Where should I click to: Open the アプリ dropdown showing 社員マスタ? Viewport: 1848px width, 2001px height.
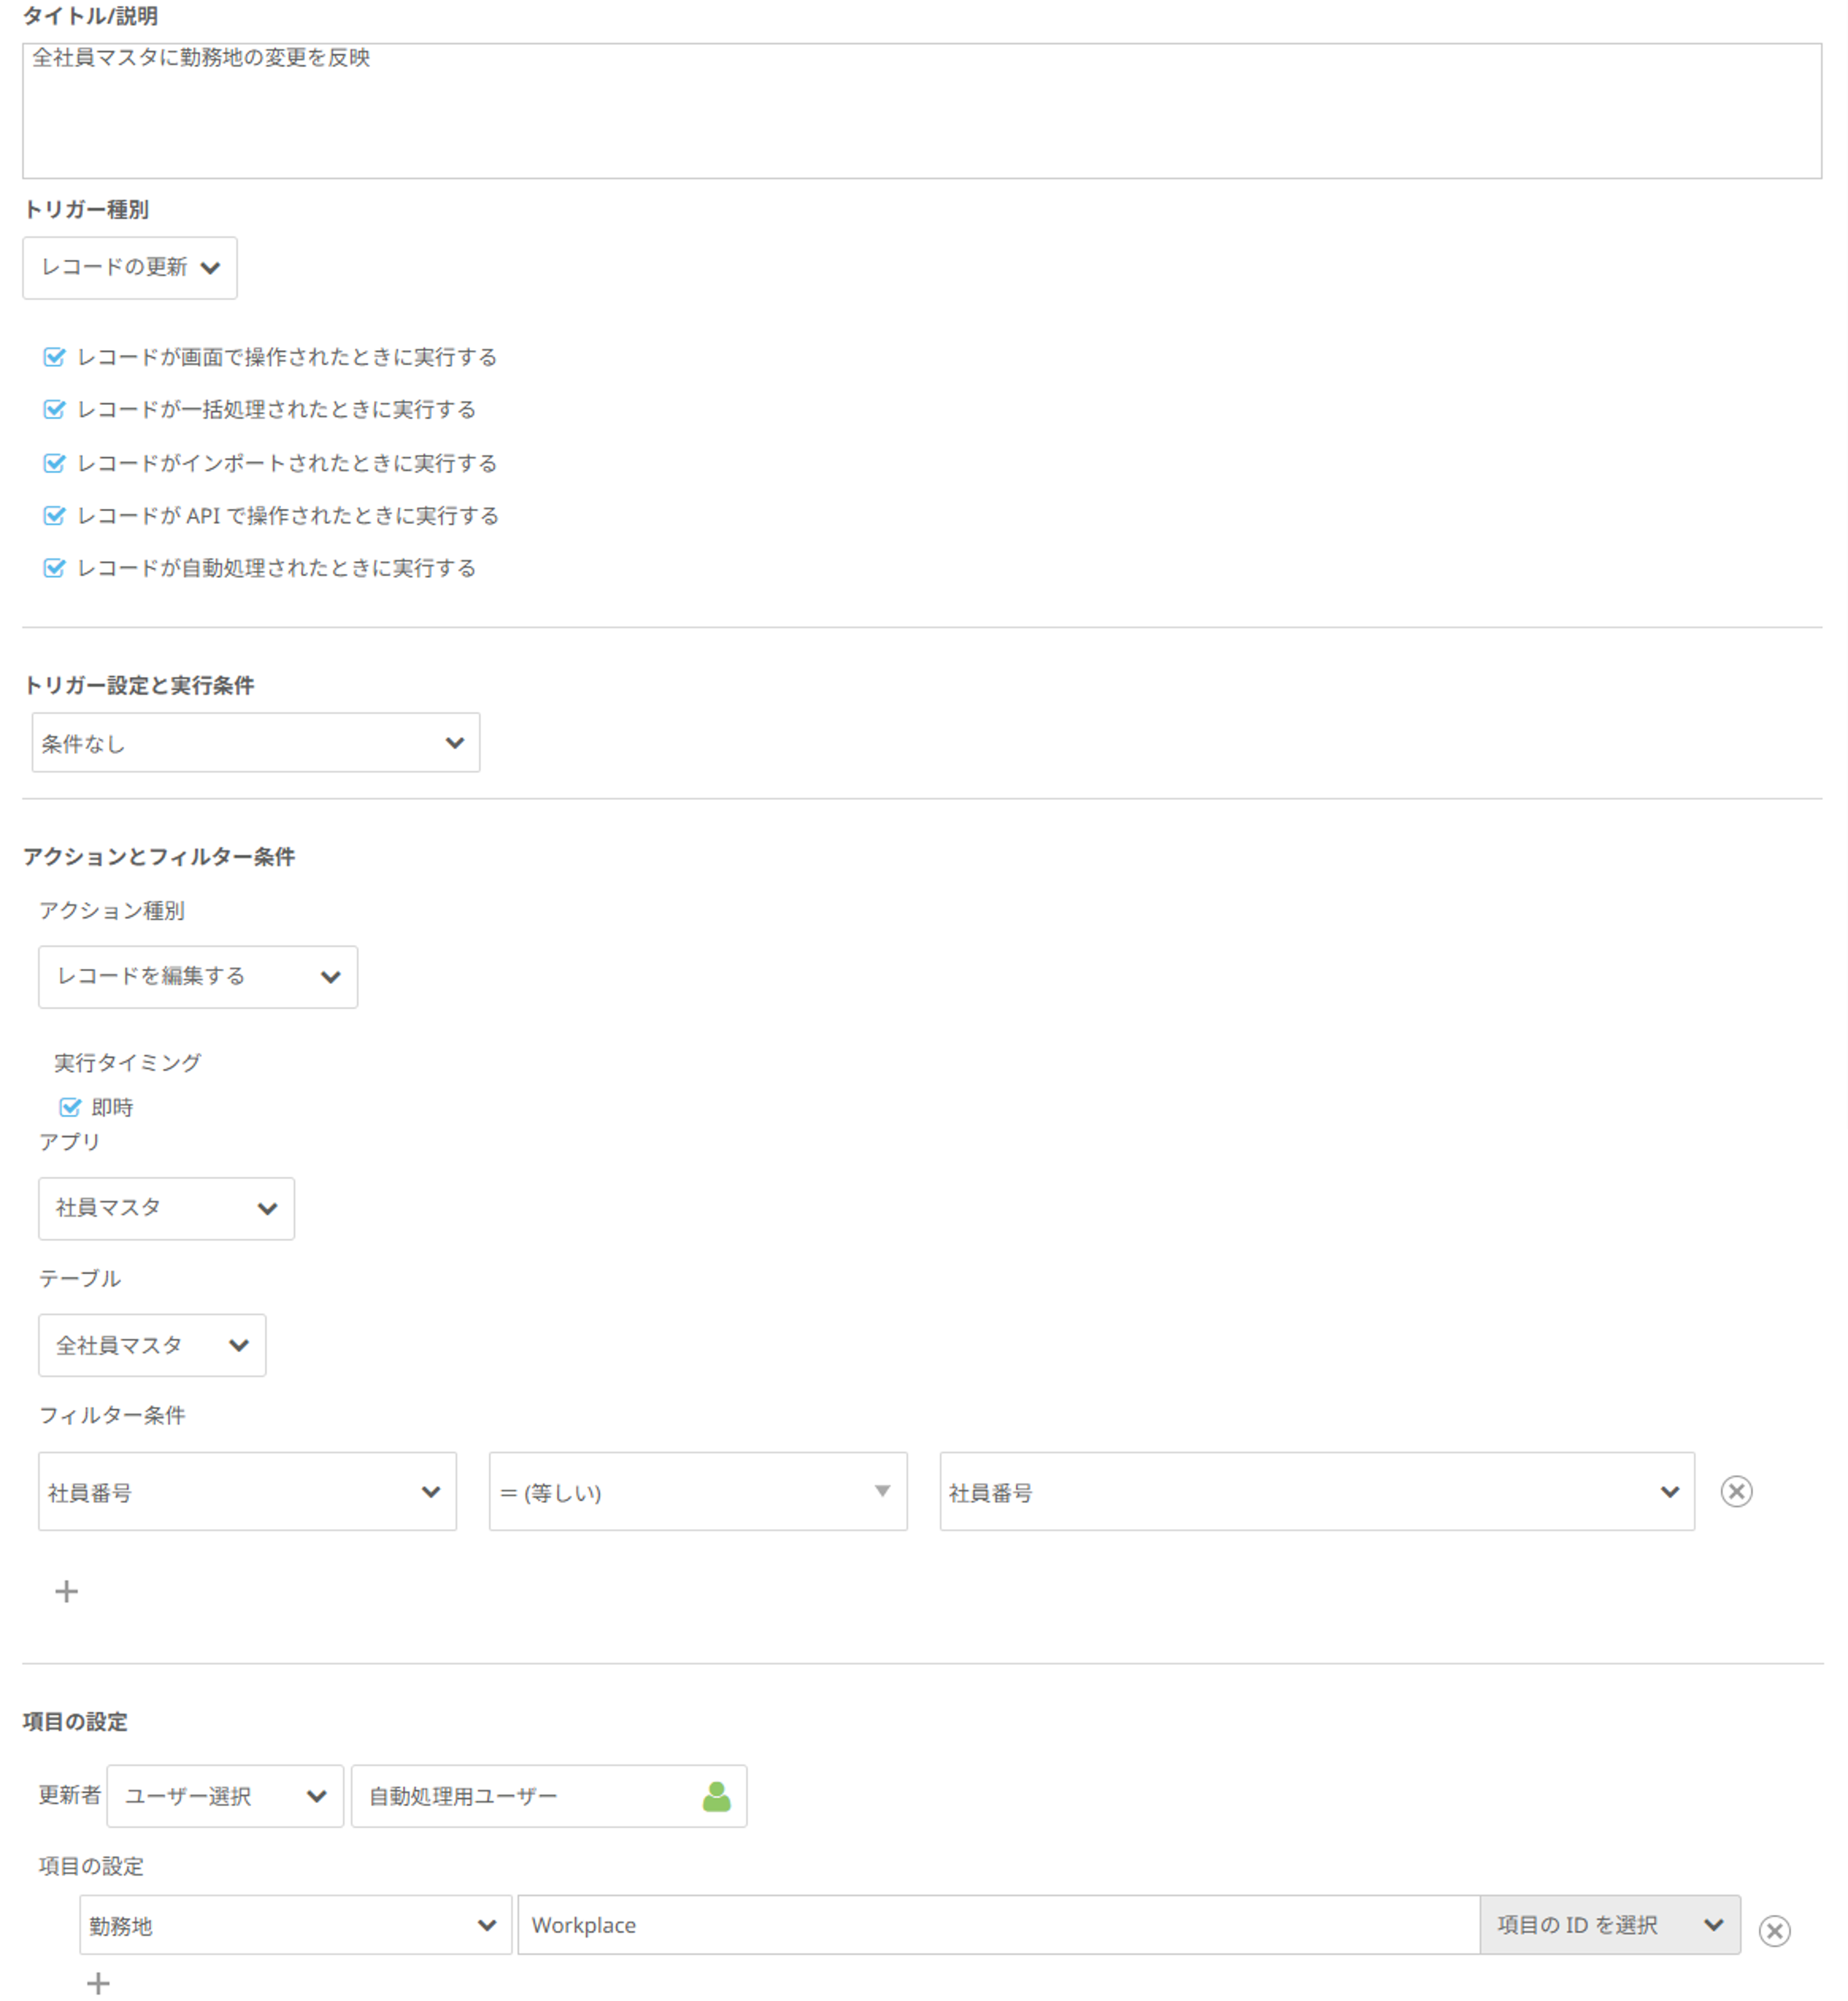[x=166, y=1208]
